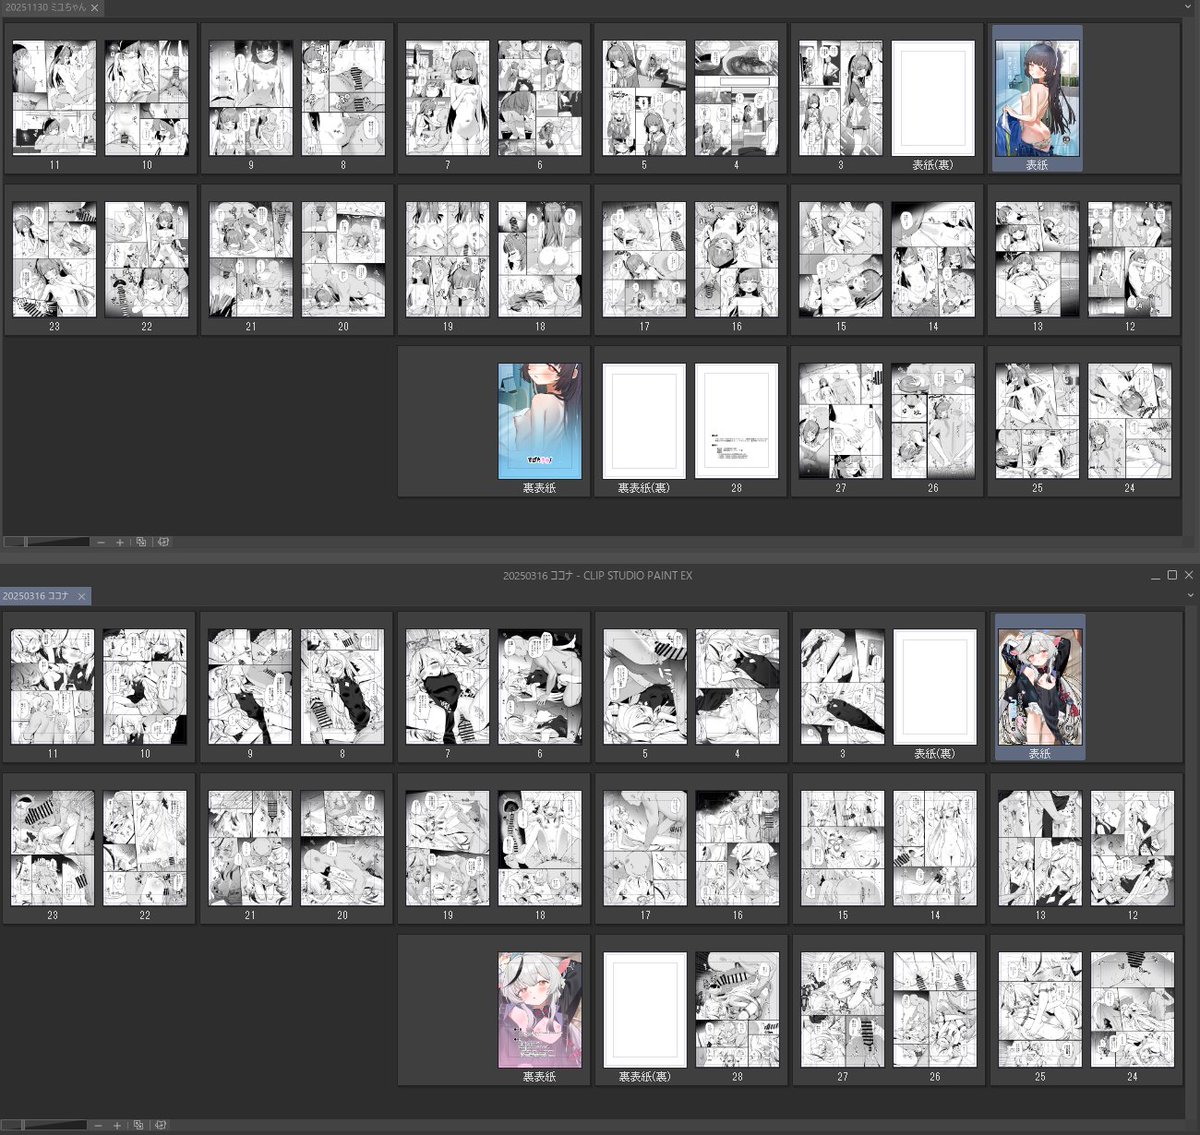This screenshot has width=1200, height=1135.
Task: Click page label "25" in ココナ window
Action: pos(1040,1077)
